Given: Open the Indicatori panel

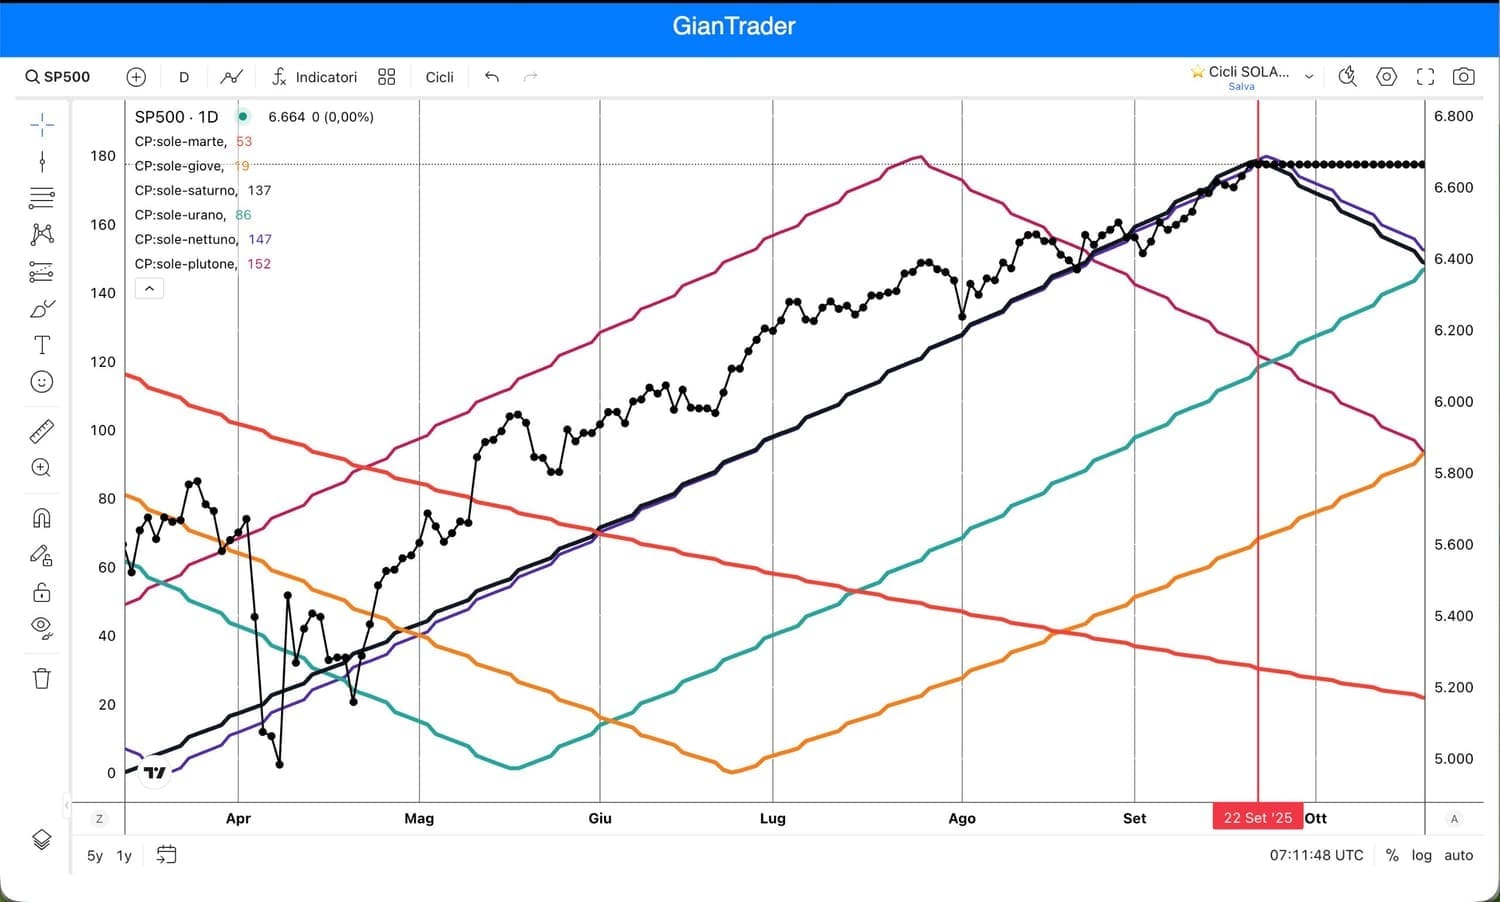Looking at the screenshot, I should click(314, 77).
